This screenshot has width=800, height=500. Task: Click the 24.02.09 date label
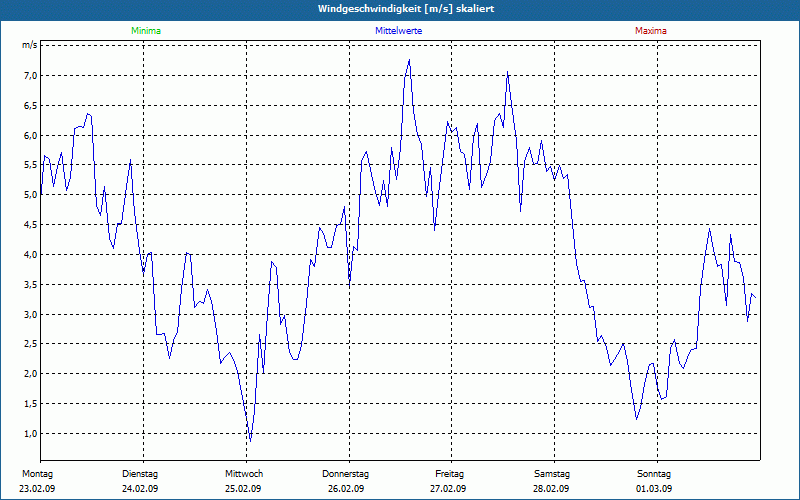tap(140, 489)
